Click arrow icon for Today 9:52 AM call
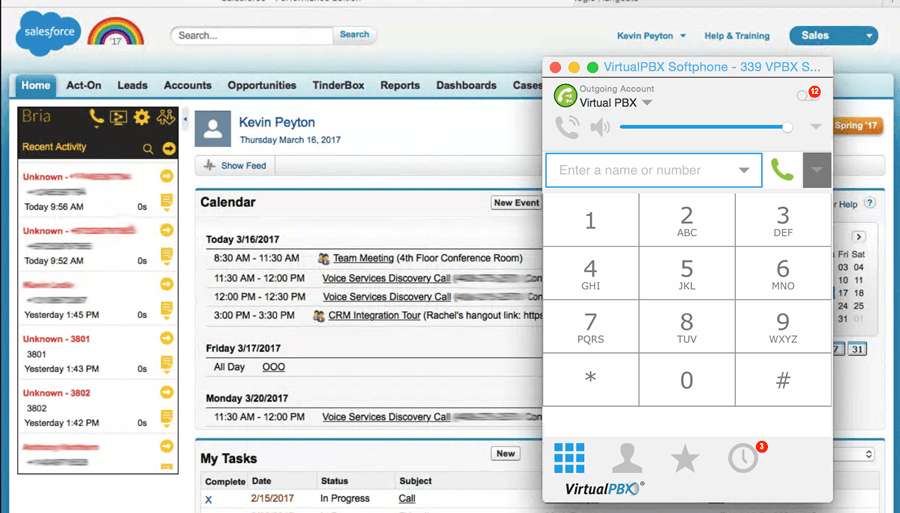 point(166,230)
